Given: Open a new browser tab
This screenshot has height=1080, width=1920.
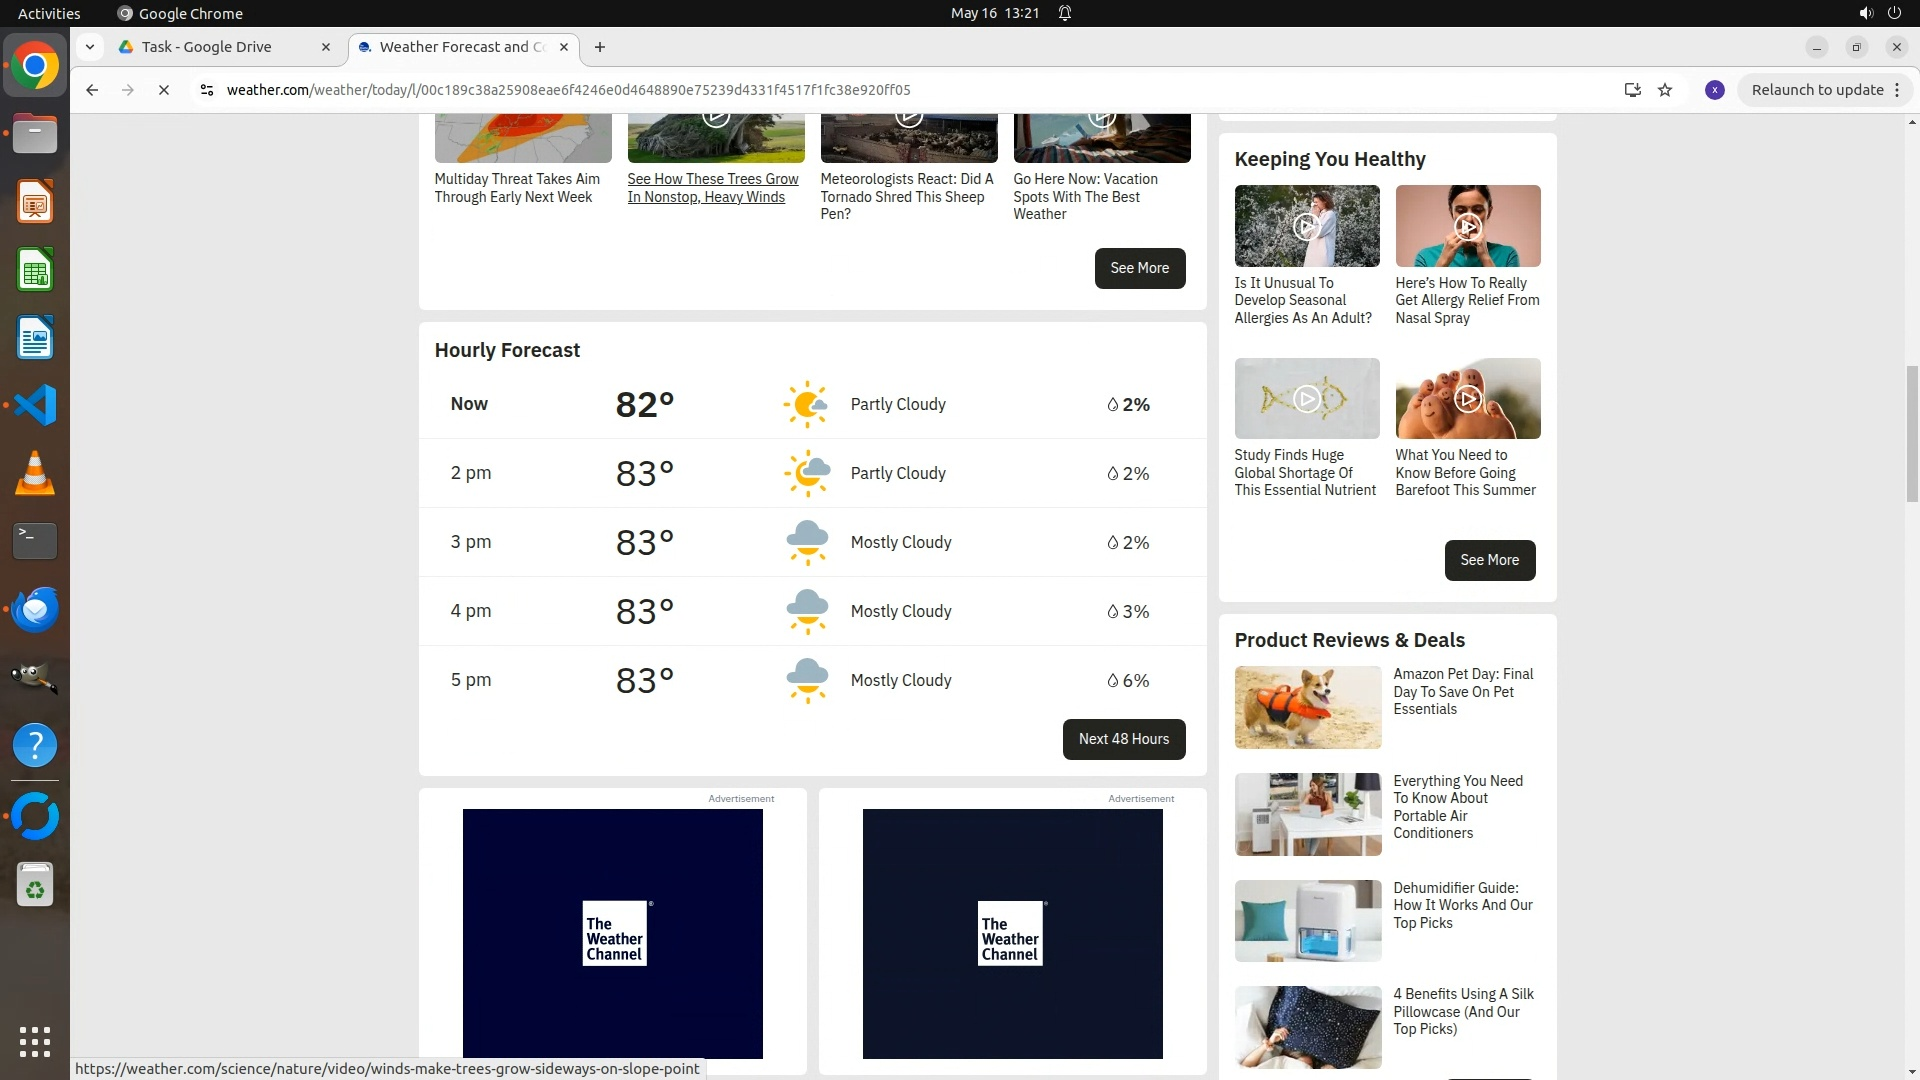Looking at the screenshot, I should click(600, 47).
